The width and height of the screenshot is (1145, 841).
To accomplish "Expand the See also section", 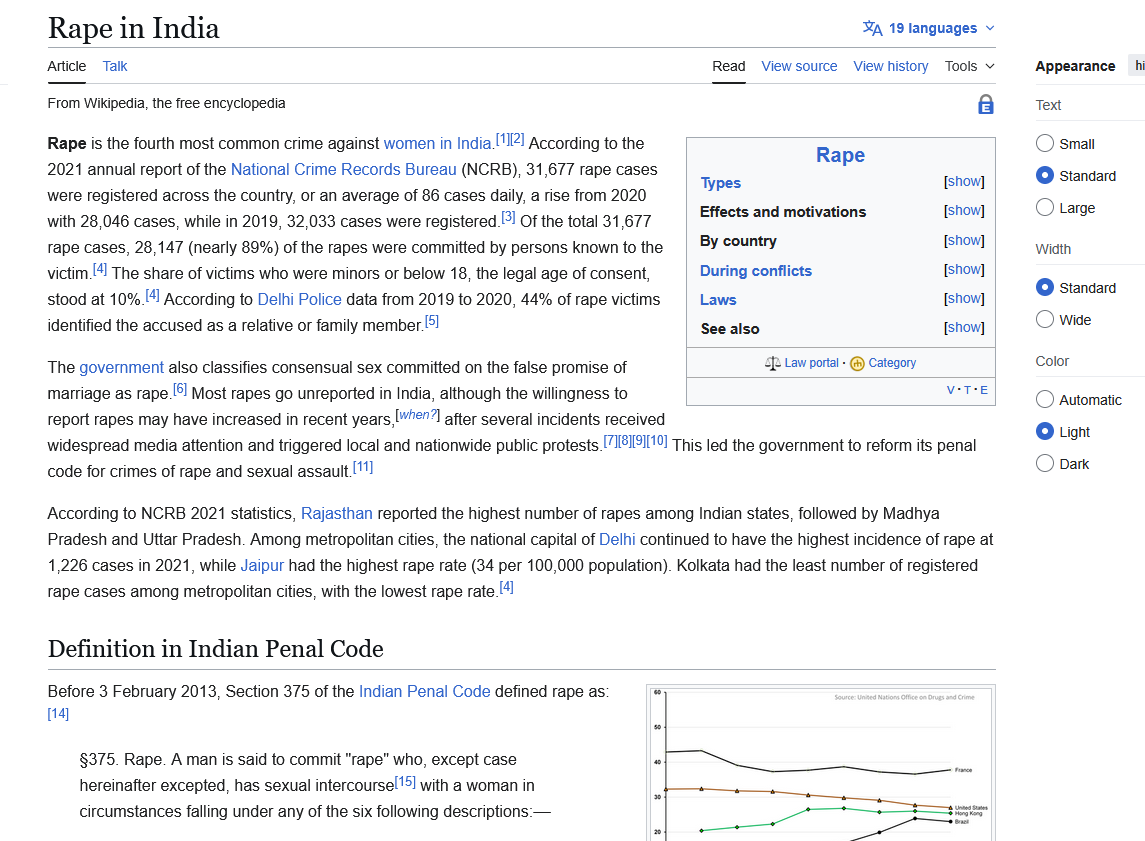I will pos(964,328).
